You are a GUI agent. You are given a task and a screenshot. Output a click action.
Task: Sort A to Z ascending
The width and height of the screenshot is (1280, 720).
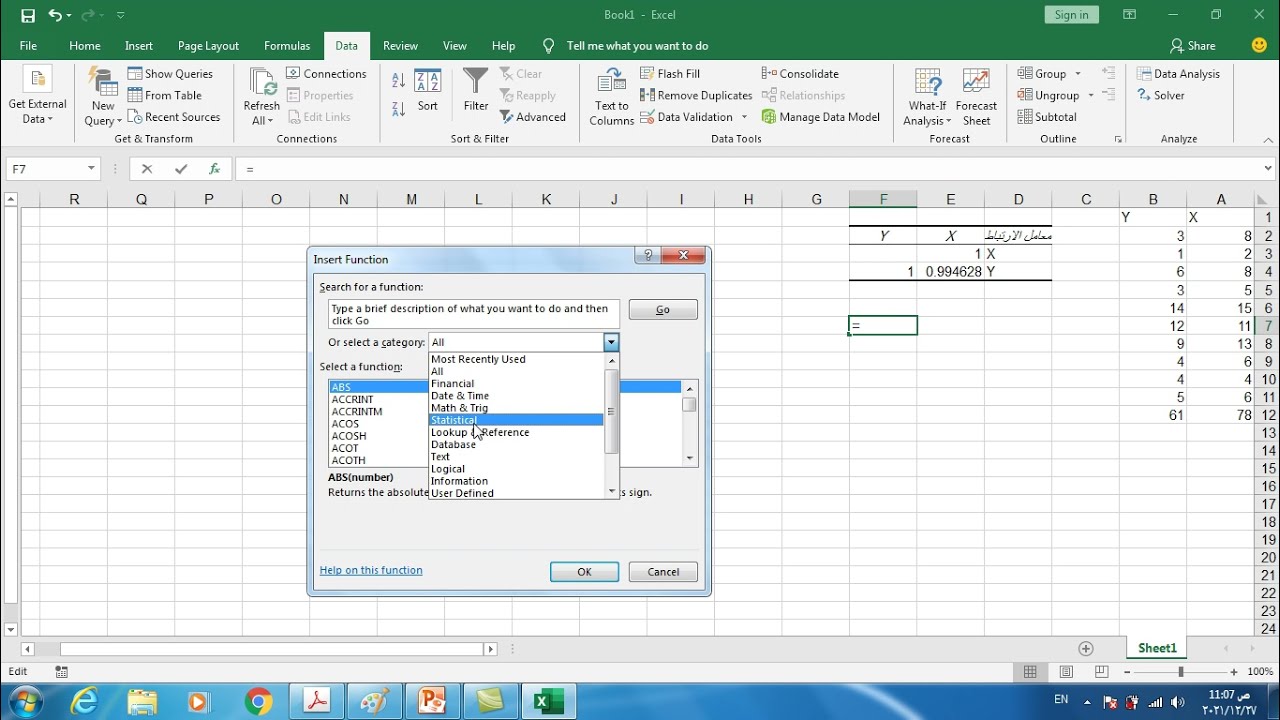(x=398, y=81)
